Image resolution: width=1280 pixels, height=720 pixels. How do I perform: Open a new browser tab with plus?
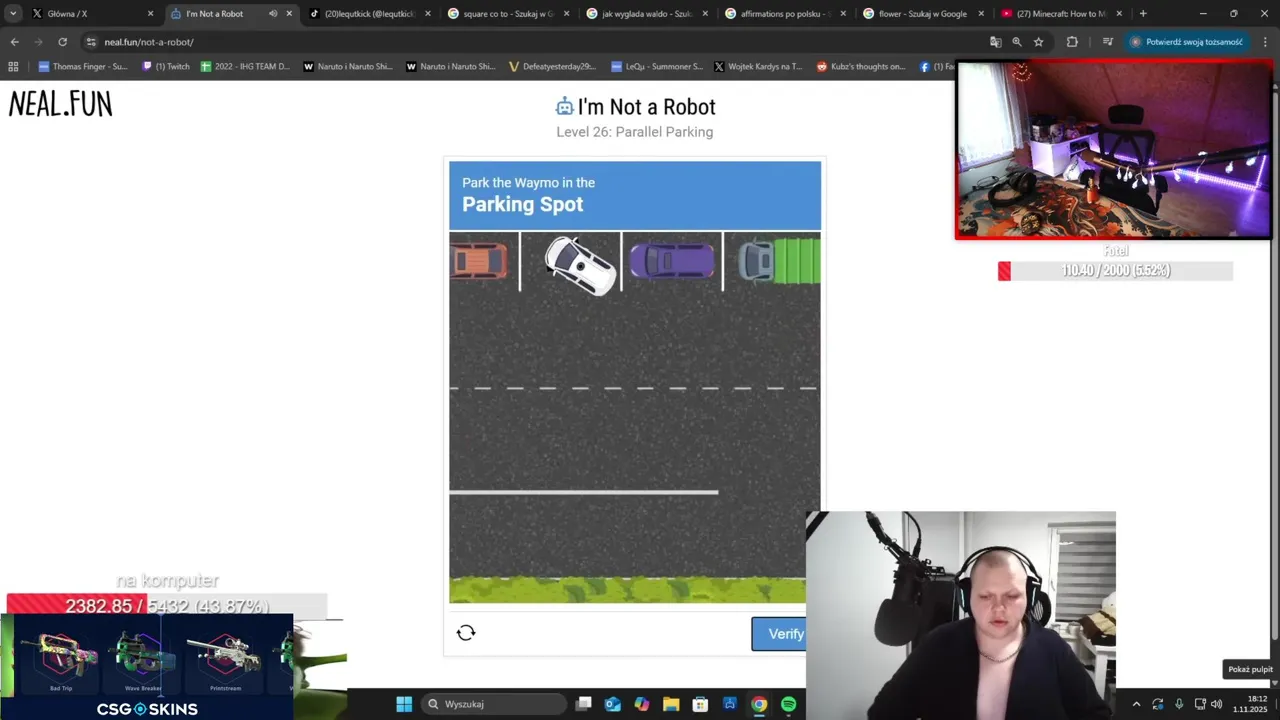(1143, 14)
